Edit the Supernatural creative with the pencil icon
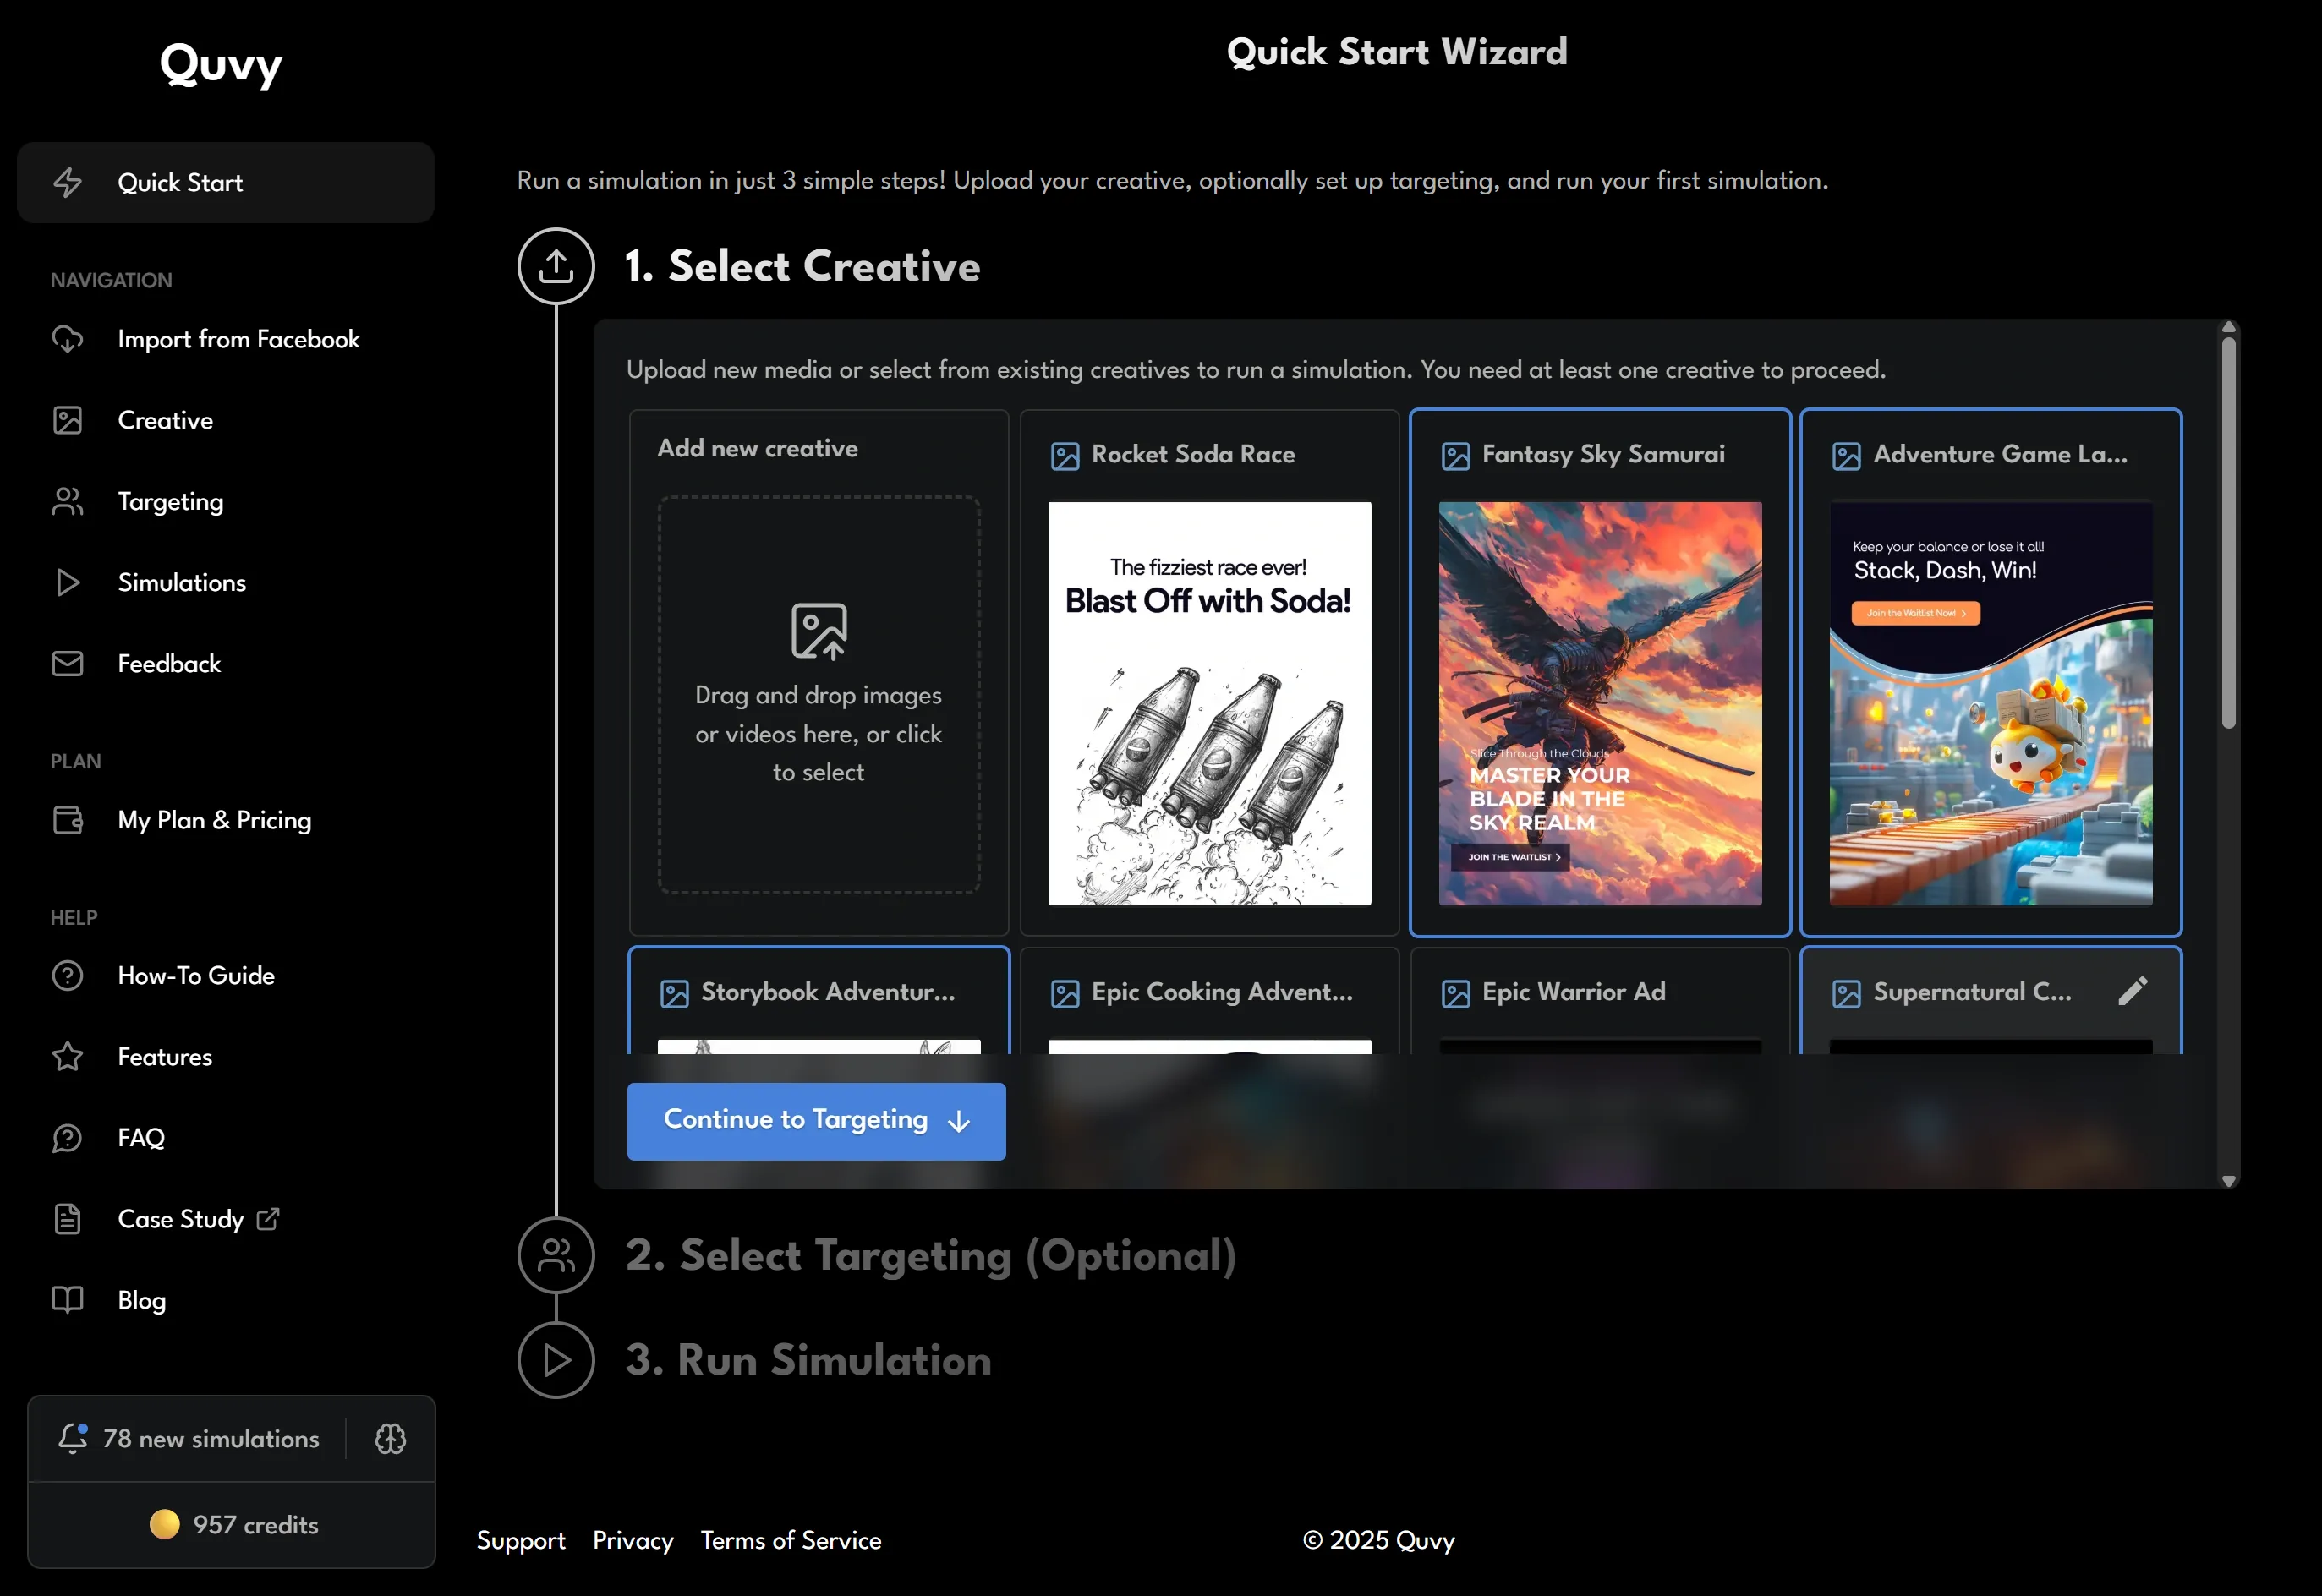The width and height of the screenshot is (2322, 1596). tap(2133, 991)
